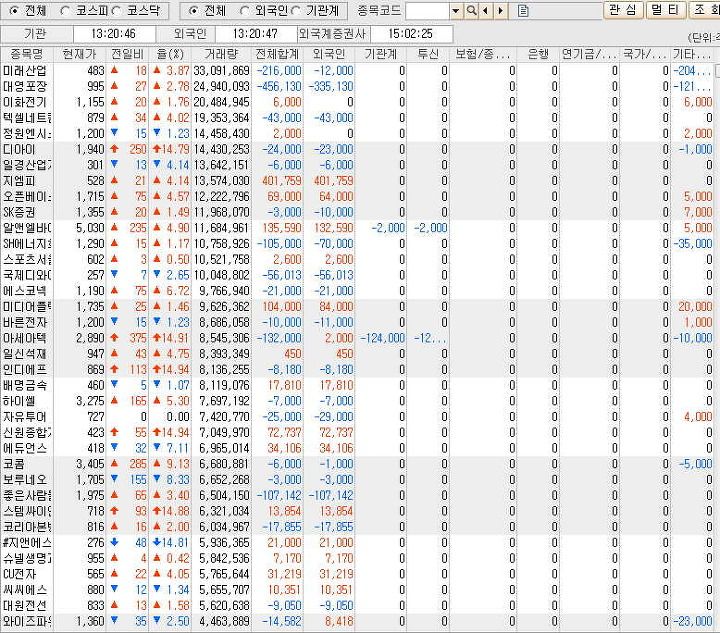The image size is (720, 633).
Task: Click the 멀티 button
Action: point(665,10)
